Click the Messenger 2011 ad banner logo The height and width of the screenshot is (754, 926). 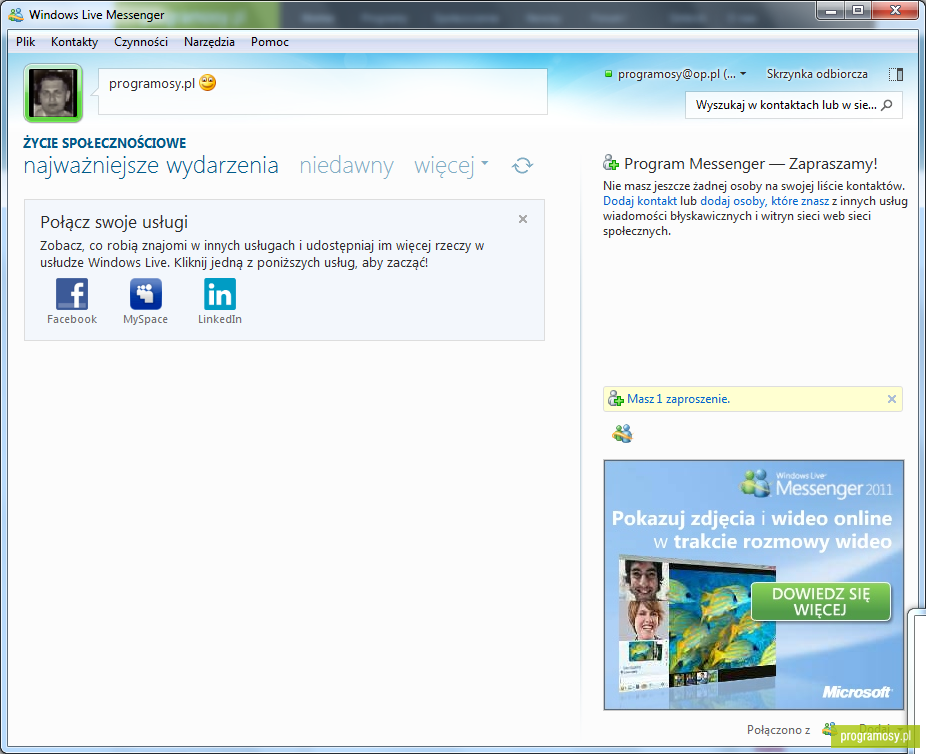(x=816, y=484)
